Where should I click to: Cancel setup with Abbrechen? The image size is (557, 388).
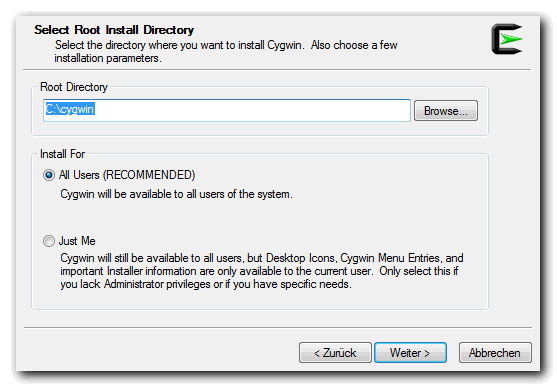click(x=495, y=352)
